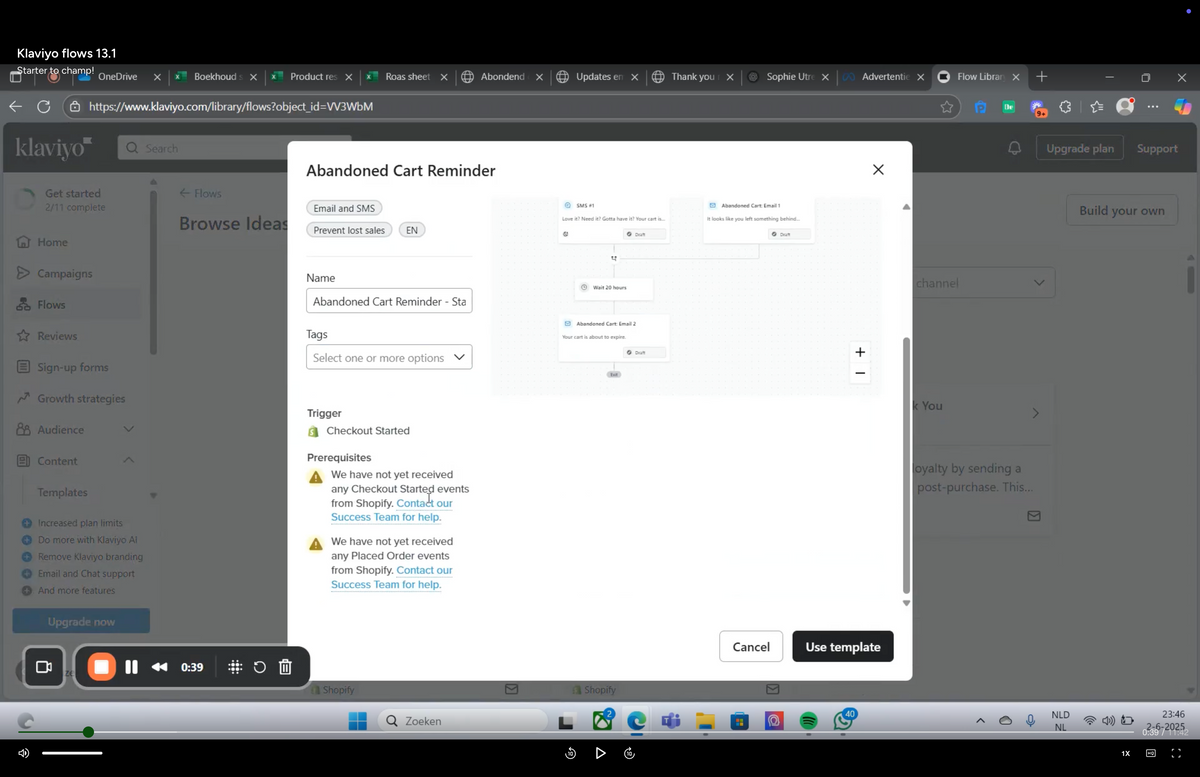The height and width of the screenshot is (777, 1200).
Task: Open Sign-up forms in sidebar
Action: coord(72,367)
